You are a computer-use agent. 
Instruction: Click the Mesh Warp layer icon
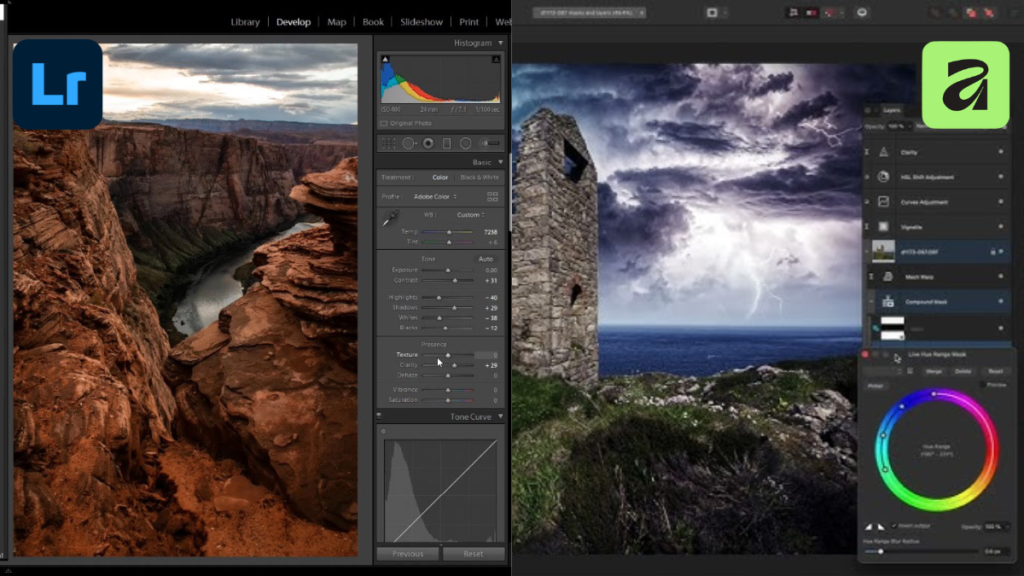click(x=886, y=276)
